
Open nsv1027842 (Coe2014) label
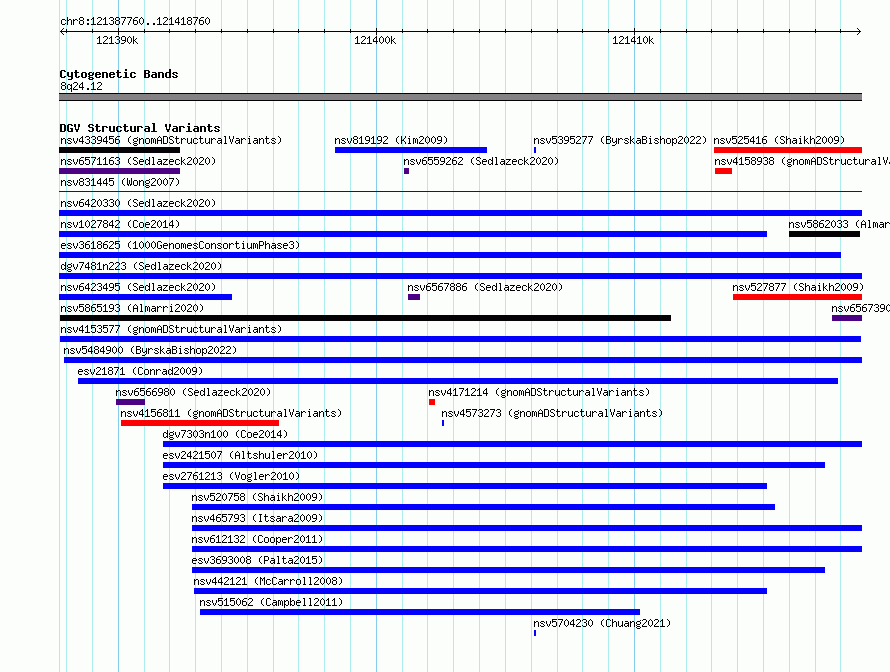point(120,224)
